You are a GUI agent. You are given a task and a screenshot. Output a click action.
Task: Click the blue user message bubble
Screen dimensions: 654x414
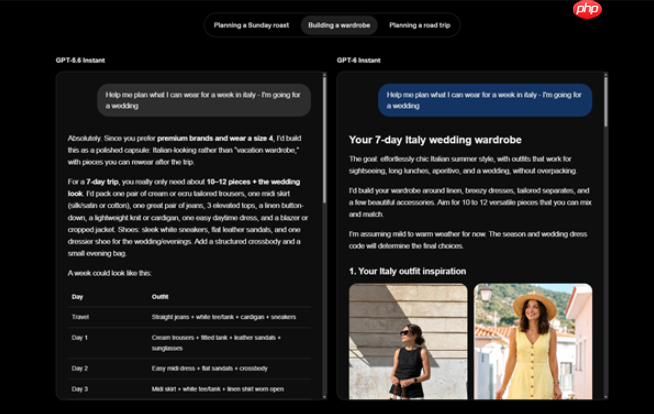485,100
